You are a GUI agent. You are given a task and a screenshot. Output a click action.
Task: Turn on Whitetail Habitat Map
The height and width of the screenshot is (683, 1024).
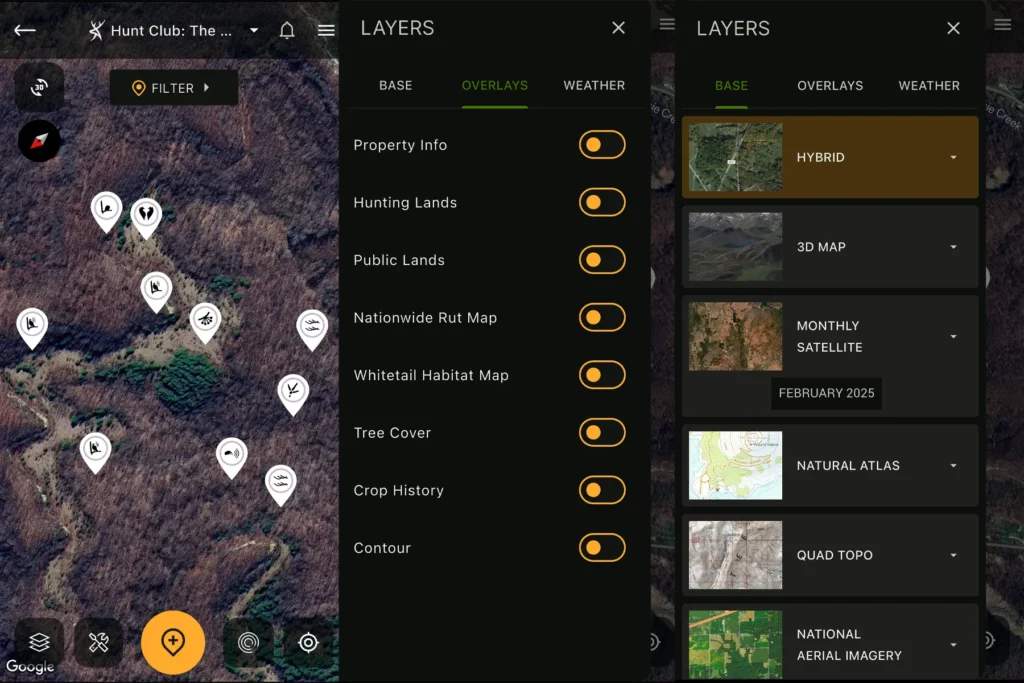coord(601,375)
